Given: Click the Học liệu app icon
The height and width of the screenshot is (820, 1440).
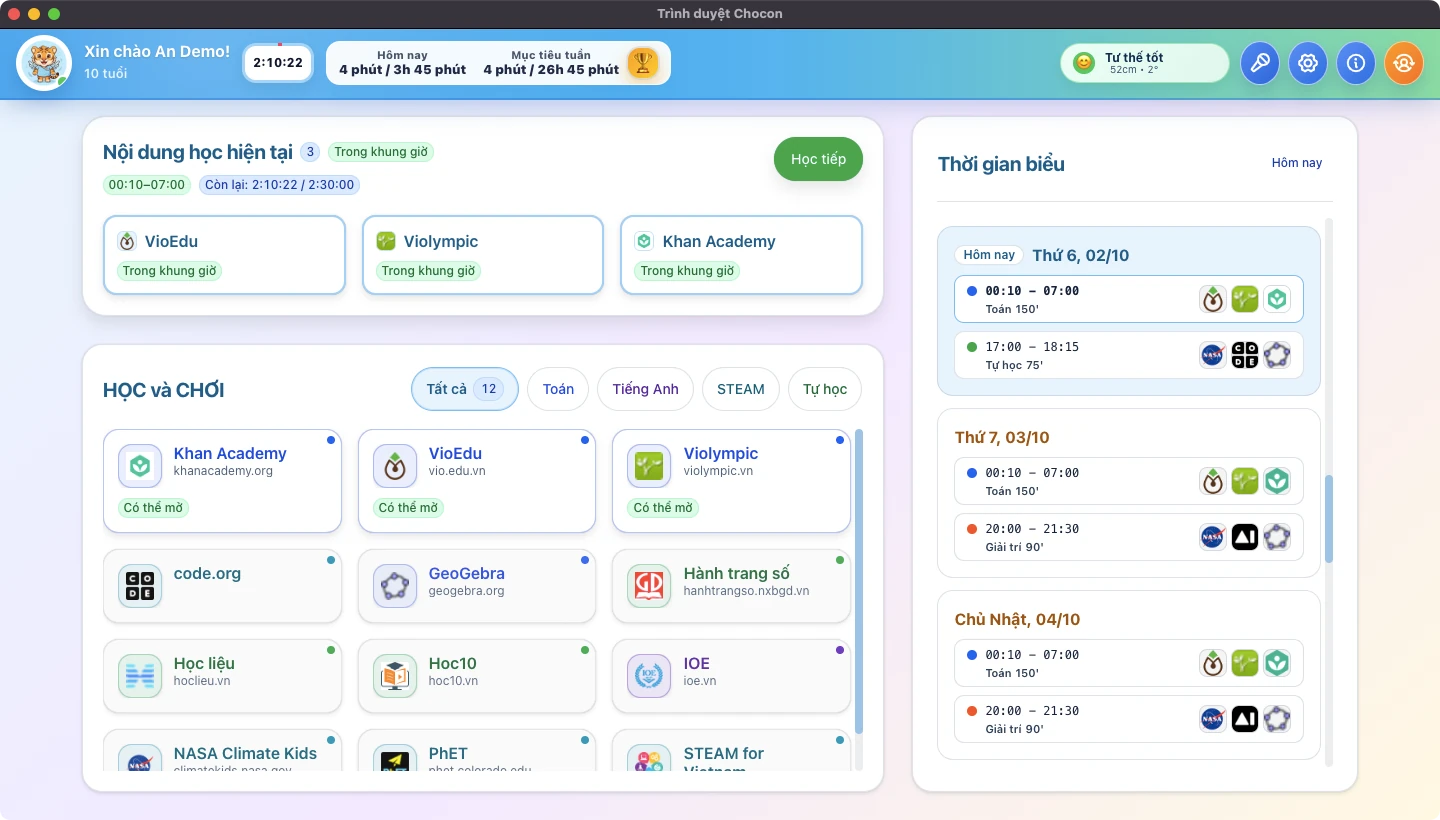Looking at the screenshot, I should tap(140, 676).
